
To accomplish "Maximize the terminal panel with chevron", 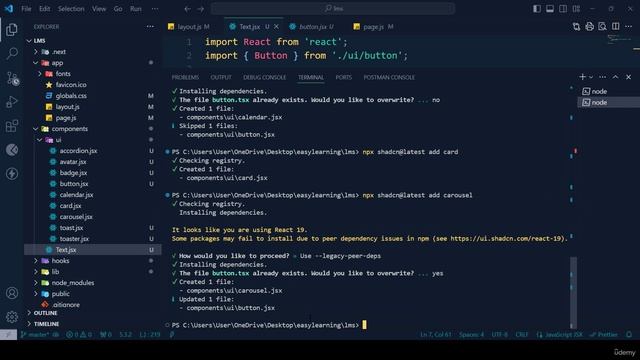I will [616, 77].
